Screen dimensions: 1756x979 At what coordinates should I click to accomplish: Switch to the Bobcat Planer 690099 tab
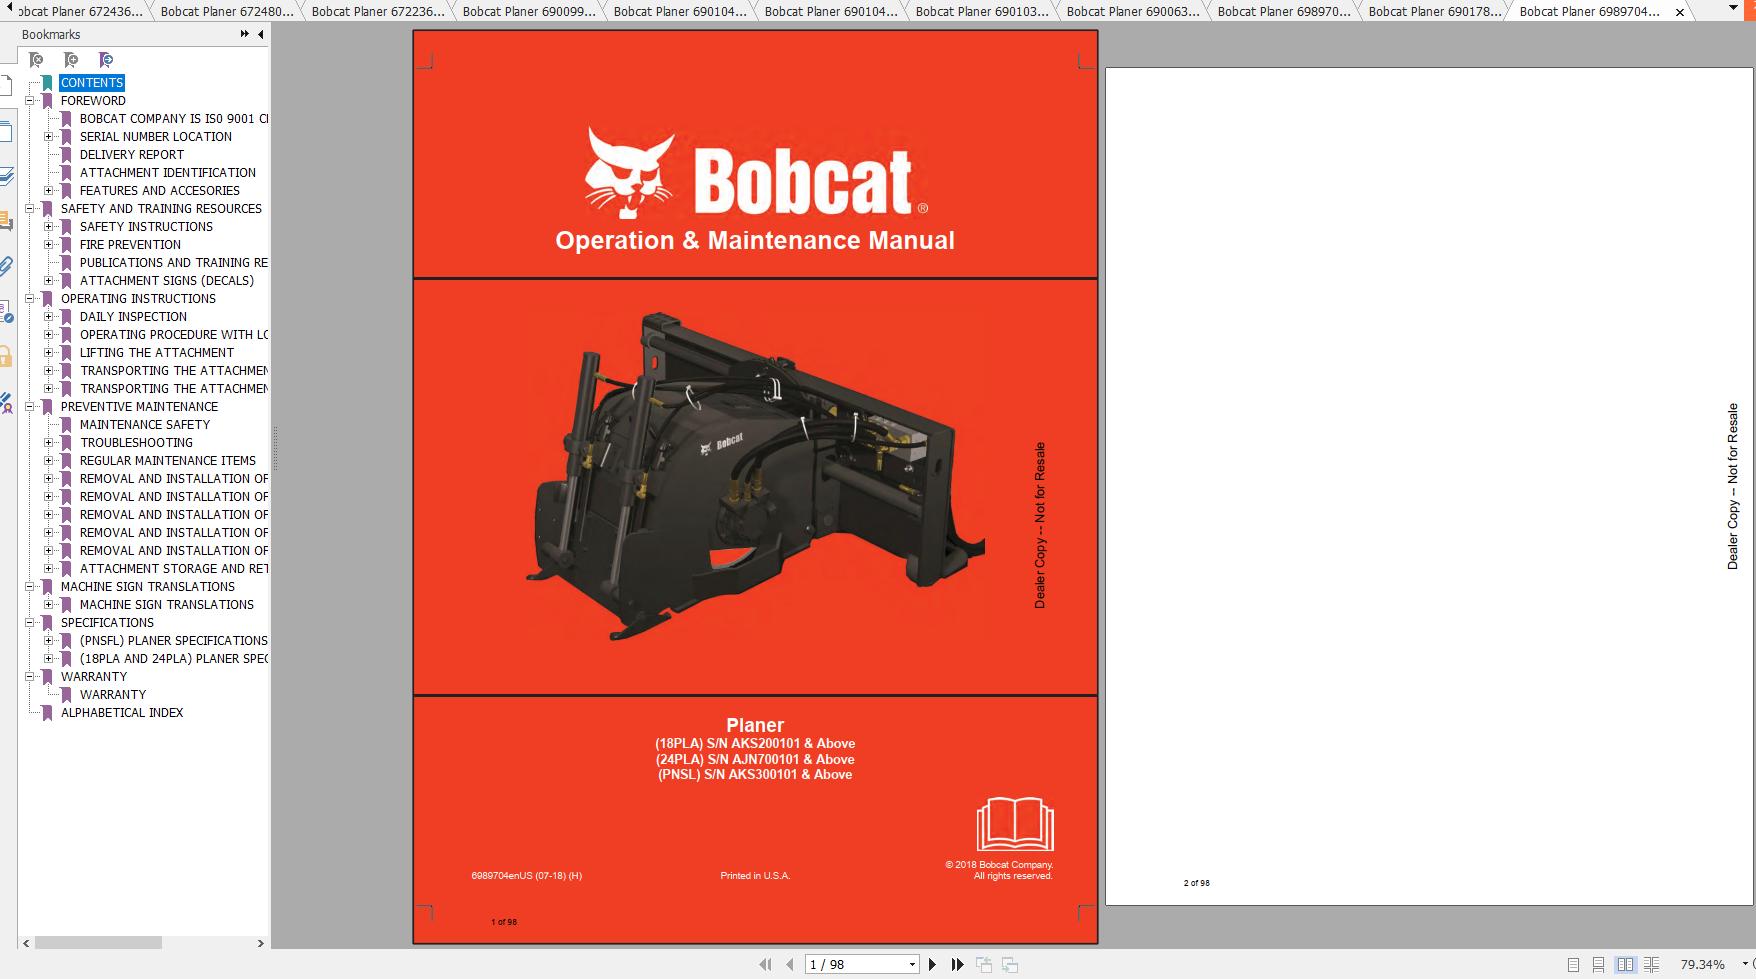click(530, 12)
